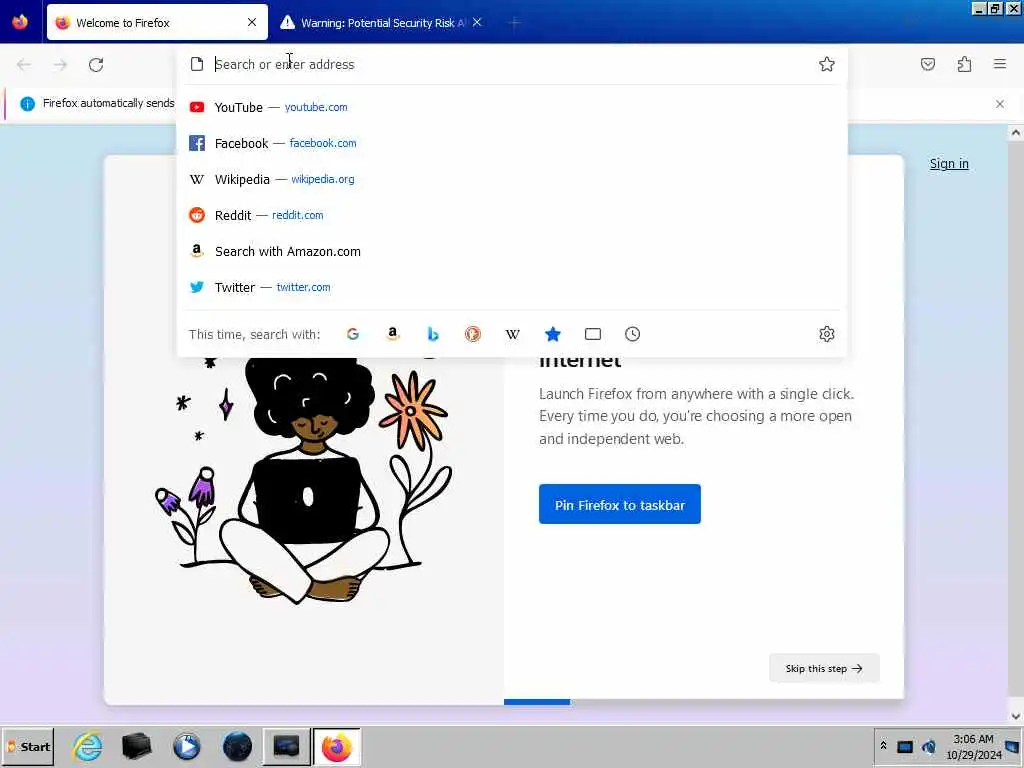Click the Firefox logo beside the tabs

click(20, 22)
